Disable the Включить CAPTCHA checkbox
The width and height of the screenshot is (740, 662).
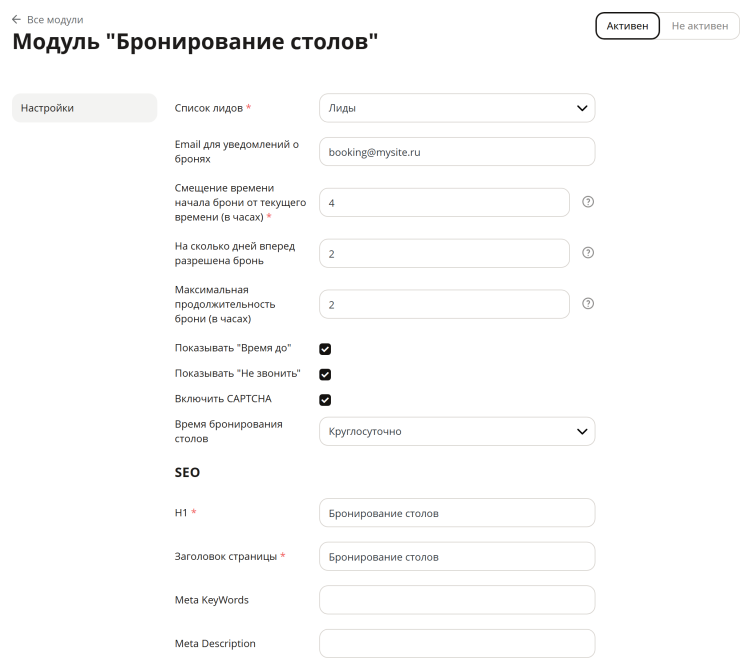point(325,400)
